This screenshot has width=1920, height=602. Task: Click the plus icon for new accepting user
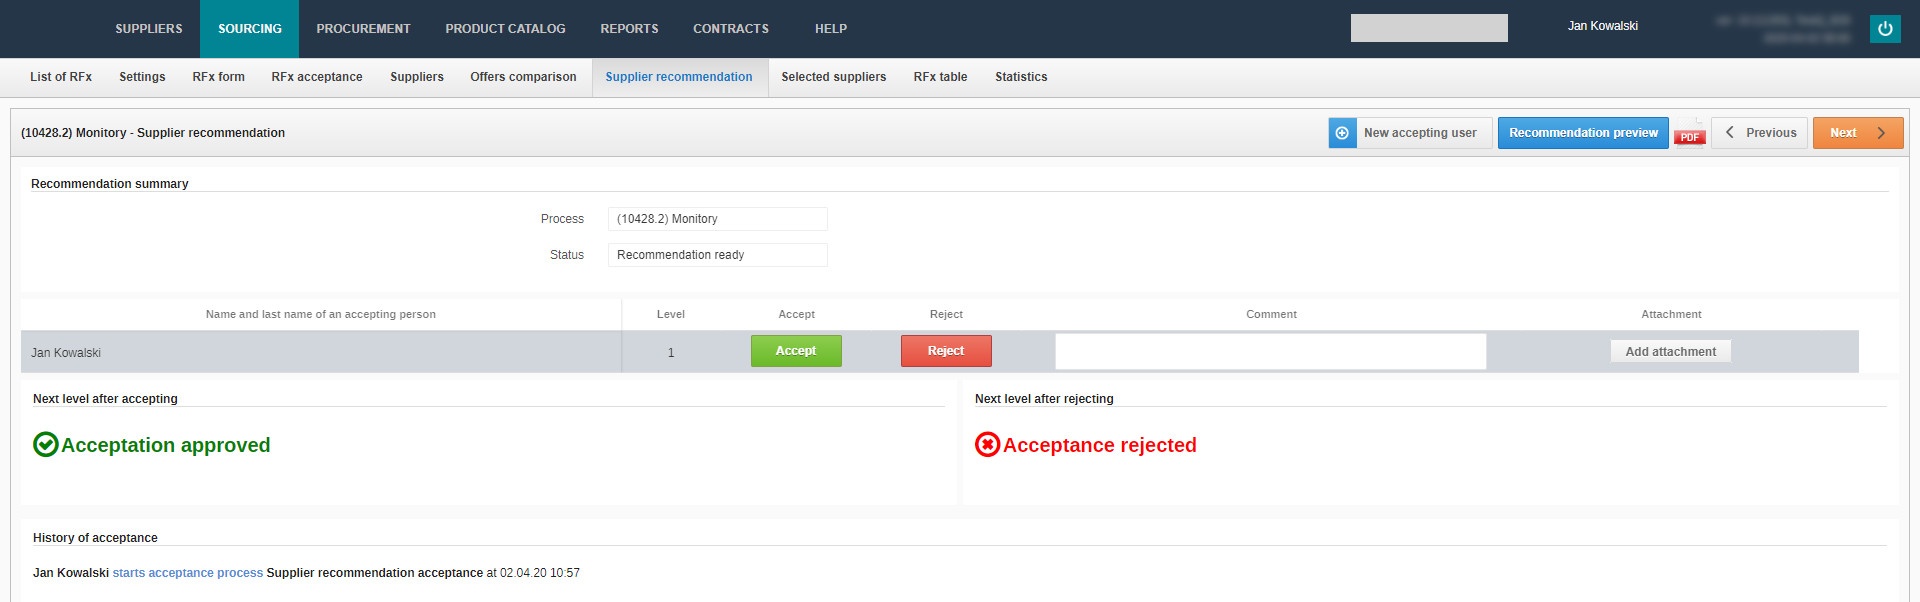1342,133
